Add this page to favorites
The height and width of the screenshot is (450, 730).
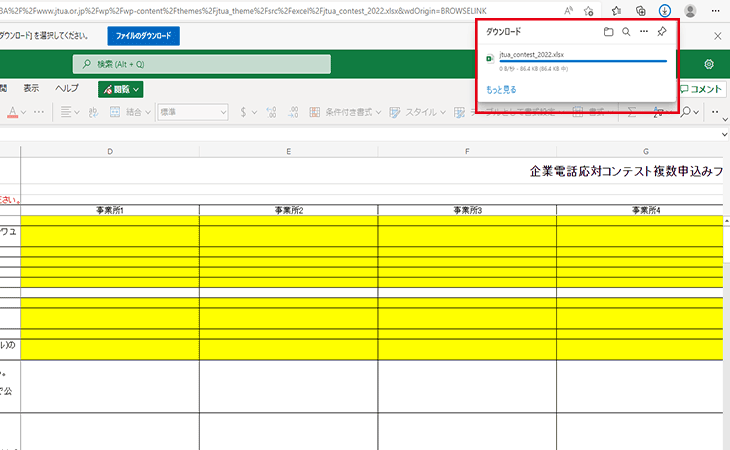[x=590, y=10]
